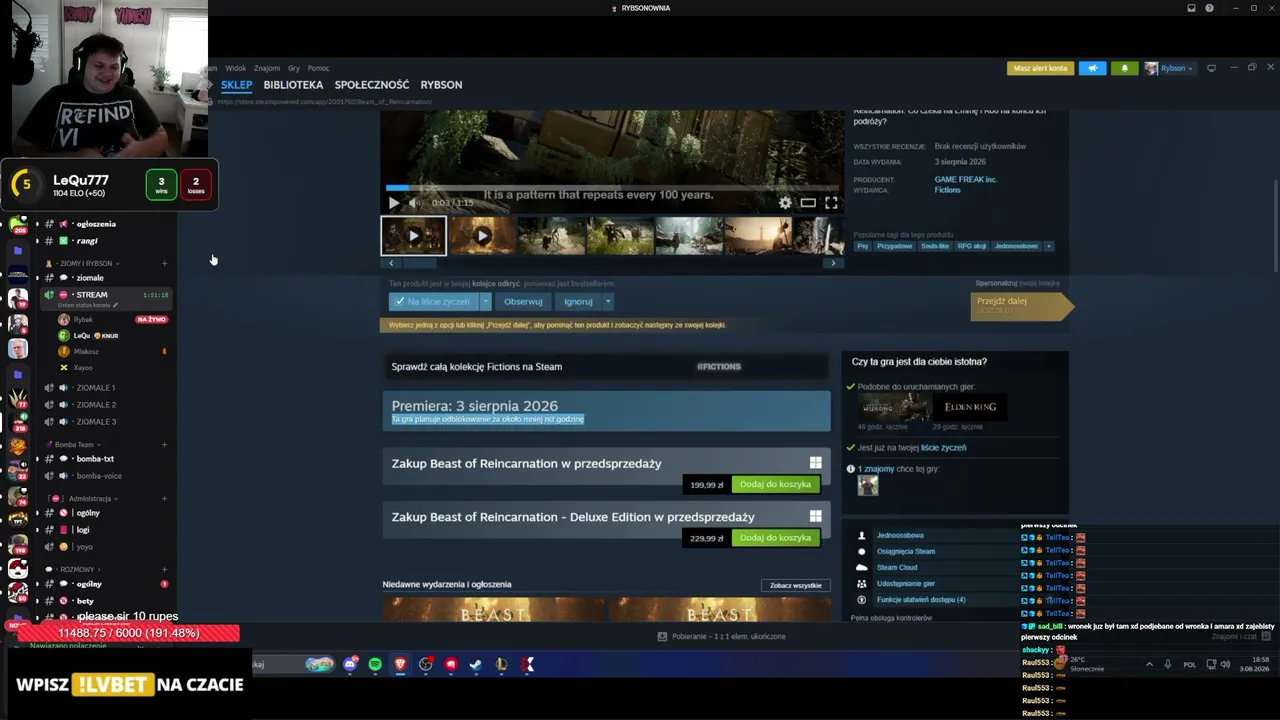Open the 'Osiągnięcia Steam' feature link
Screen dimensions: 1280x720
click(906, 551)
